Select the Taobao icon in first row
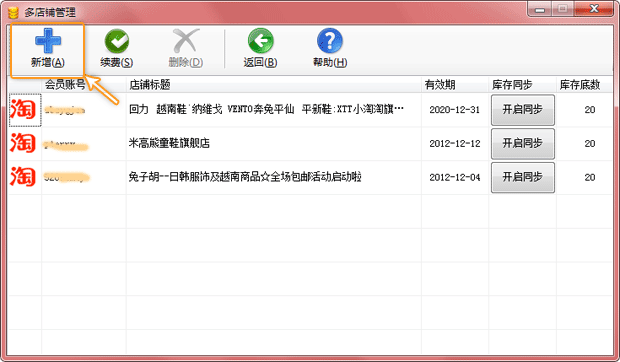Image resolution: width=620 pixels, height=362 pixels. 25,110
